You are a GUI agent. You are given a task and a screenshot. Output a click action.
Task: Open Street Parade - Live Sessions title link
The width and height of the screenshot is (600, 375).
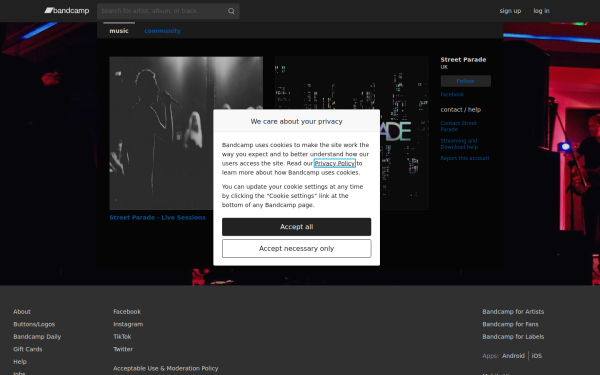pos(157,217)
